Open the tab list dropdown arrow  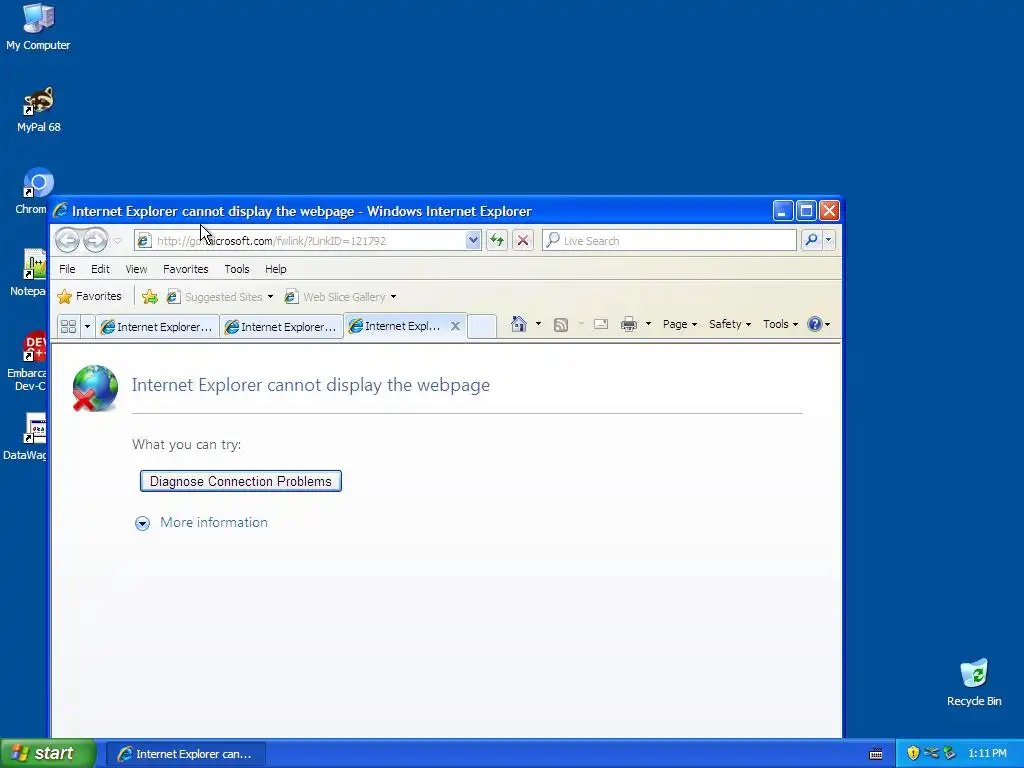[x=87, y=326]
